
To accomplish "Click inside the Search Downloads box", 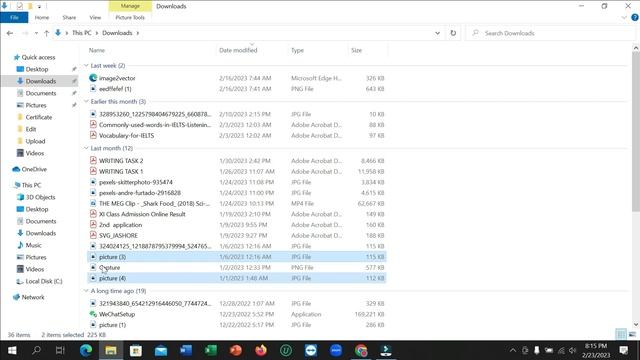I will pyautogui.click(x=551, y=33).
